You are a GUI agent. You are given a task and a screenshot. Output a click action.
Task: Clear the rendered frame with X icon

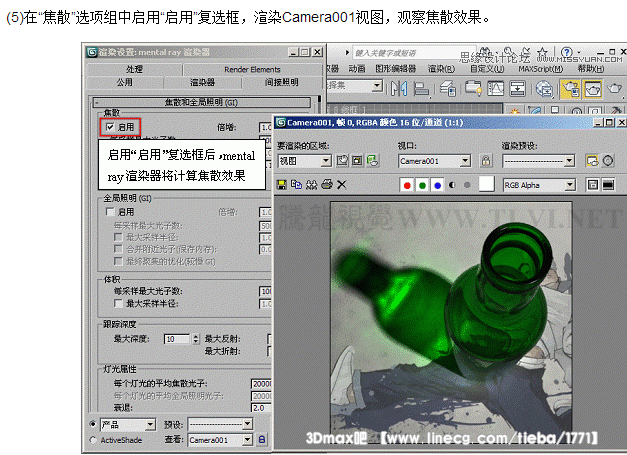[341, 185]
